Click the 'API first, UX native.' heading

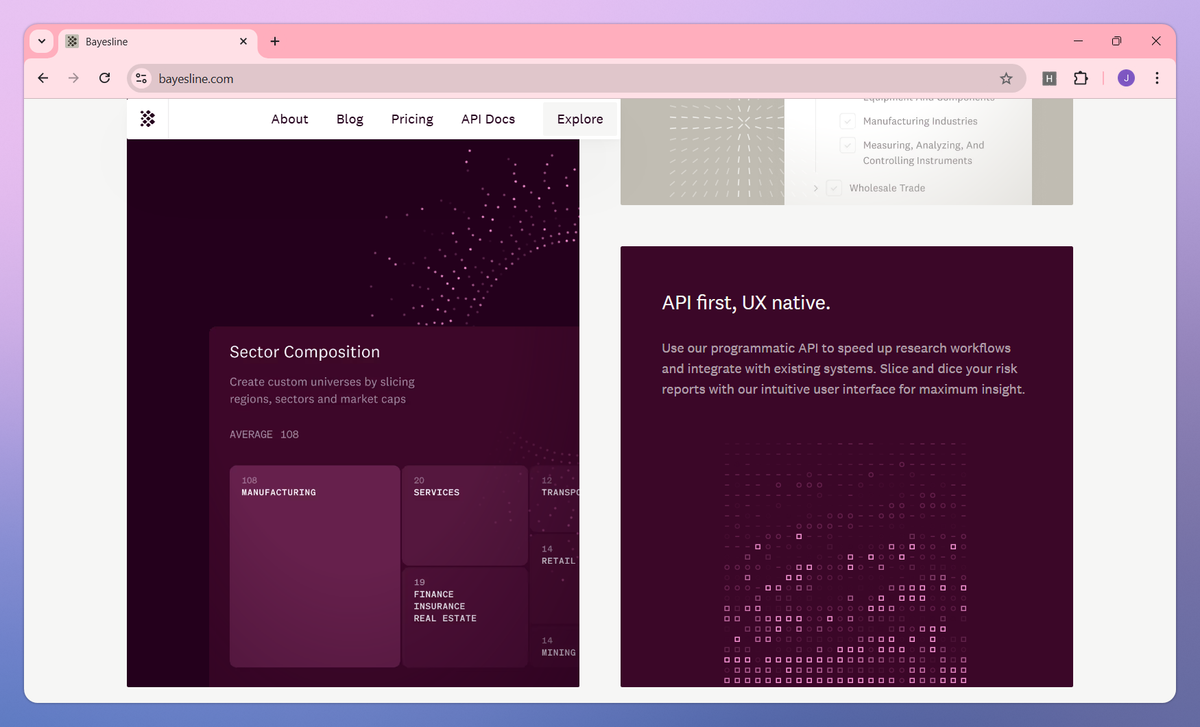pyautogui.click(x=746, y=303)
